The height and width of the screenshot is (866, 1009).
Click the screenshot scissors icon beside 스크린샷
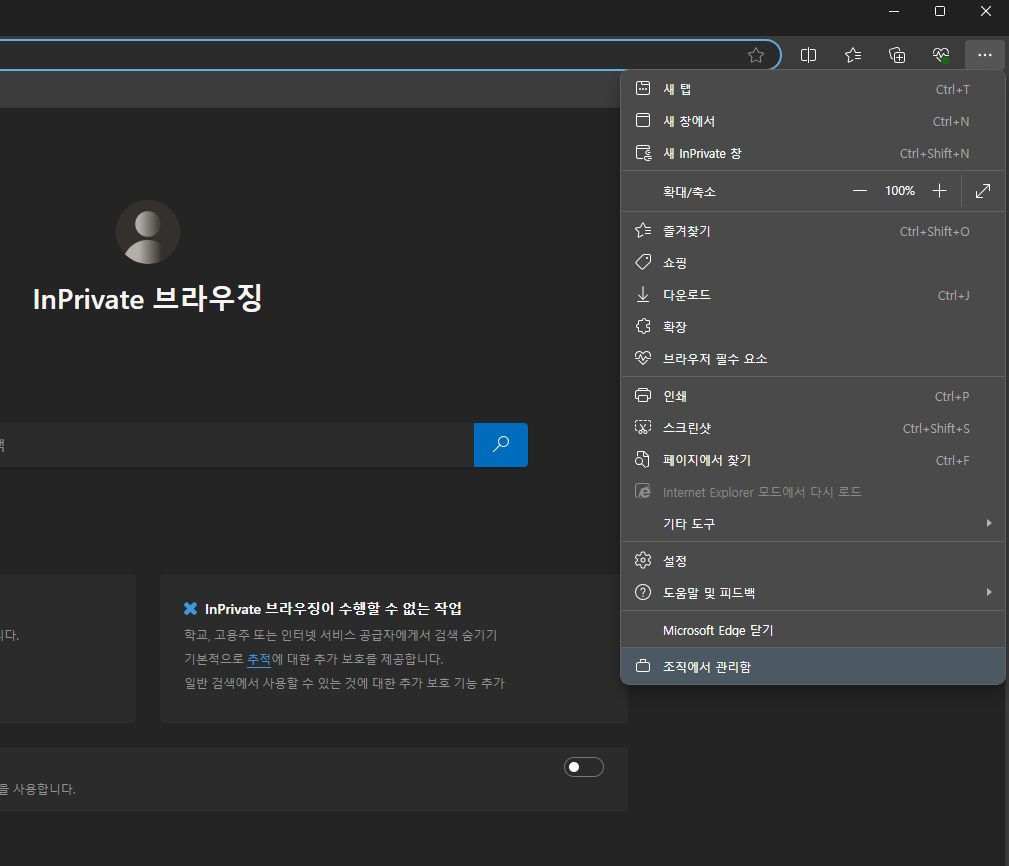[643, 428]
